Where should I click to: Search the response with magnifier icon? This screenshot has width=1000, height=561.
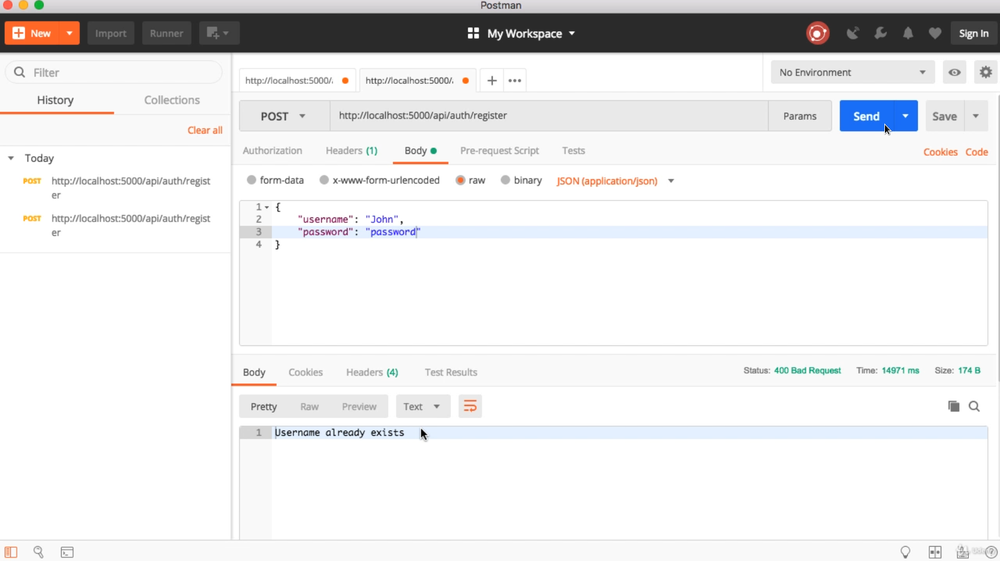974,406
